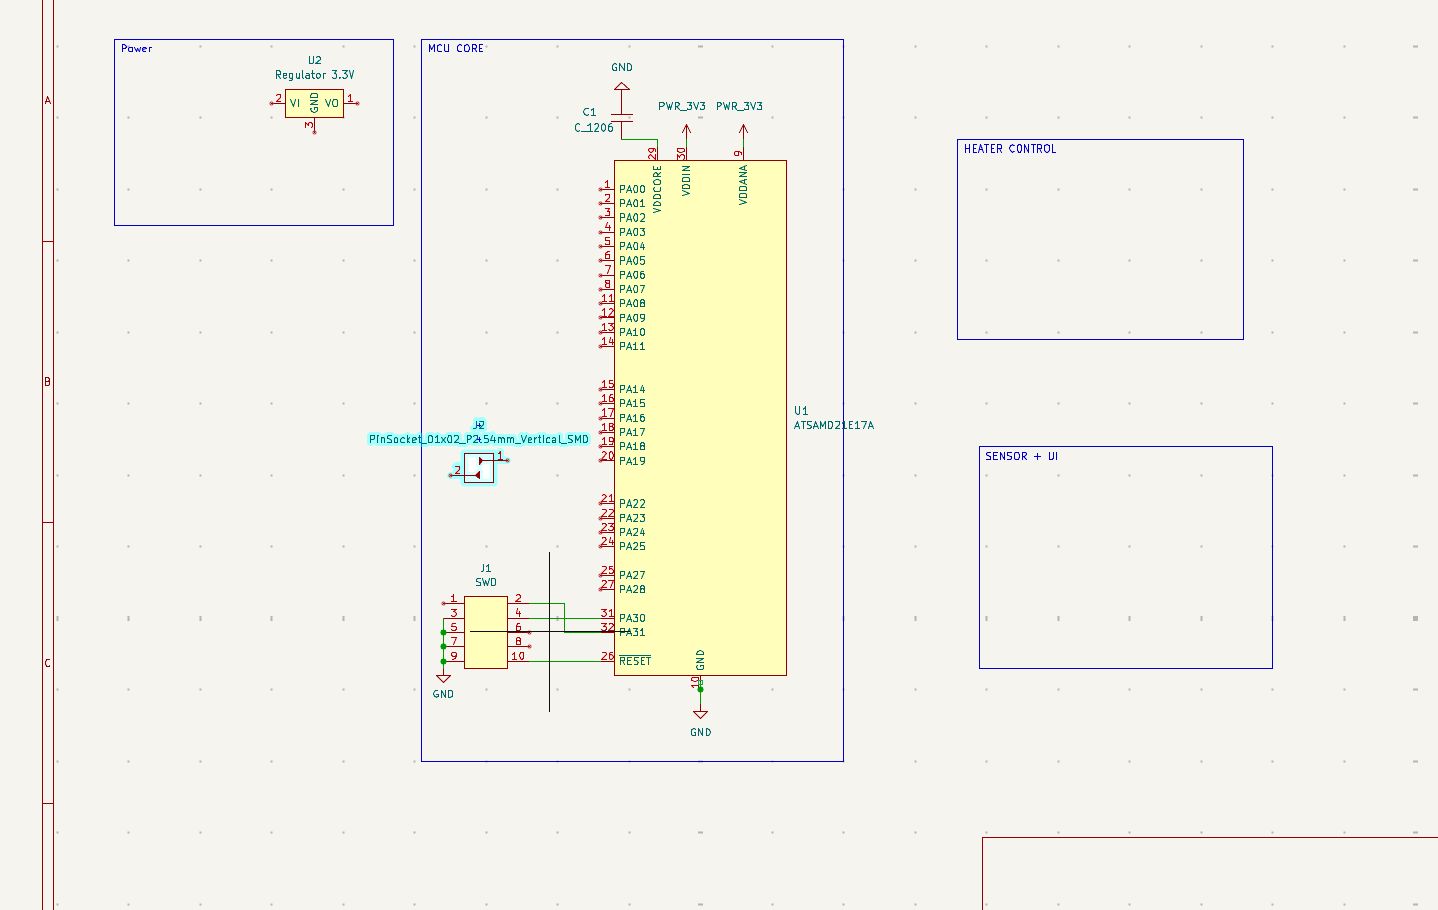The image size is (1438, 910).
Task: Click the ATSAMD21E17A value text of U1
Action: (x=833, y=424)
